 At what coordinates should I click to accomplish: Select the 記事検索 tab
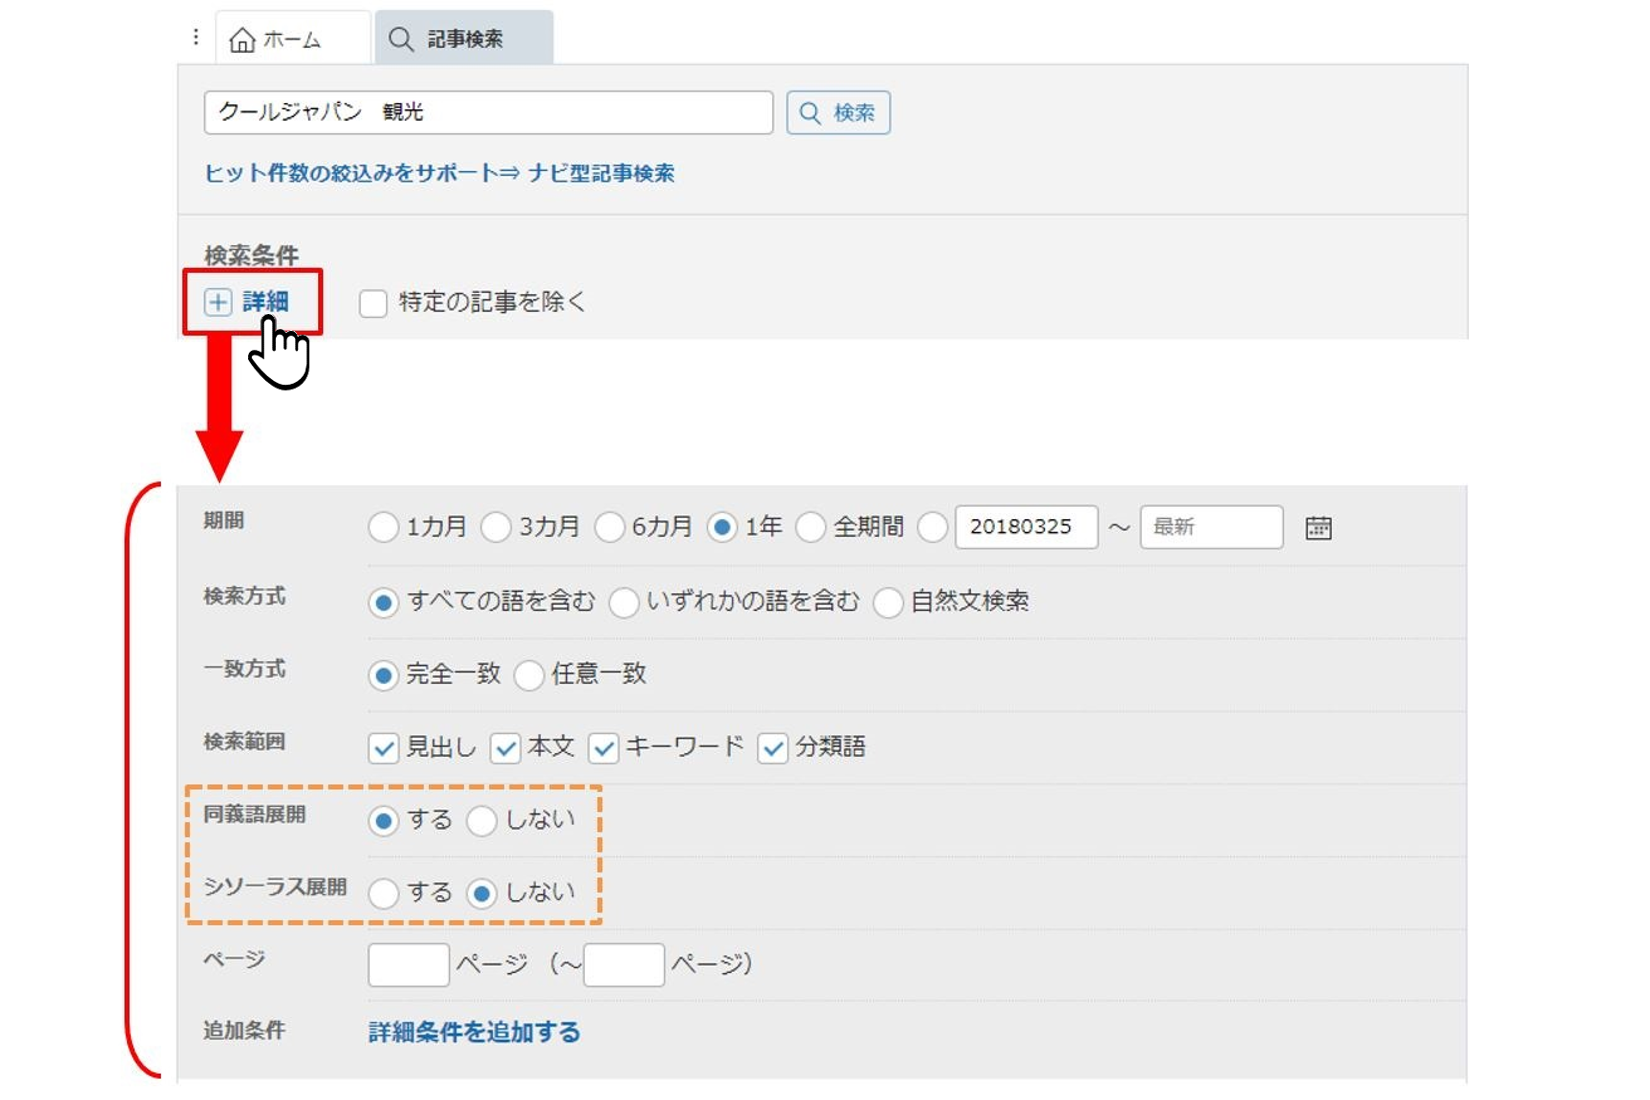pyautogui.click(x=464, y=40)
